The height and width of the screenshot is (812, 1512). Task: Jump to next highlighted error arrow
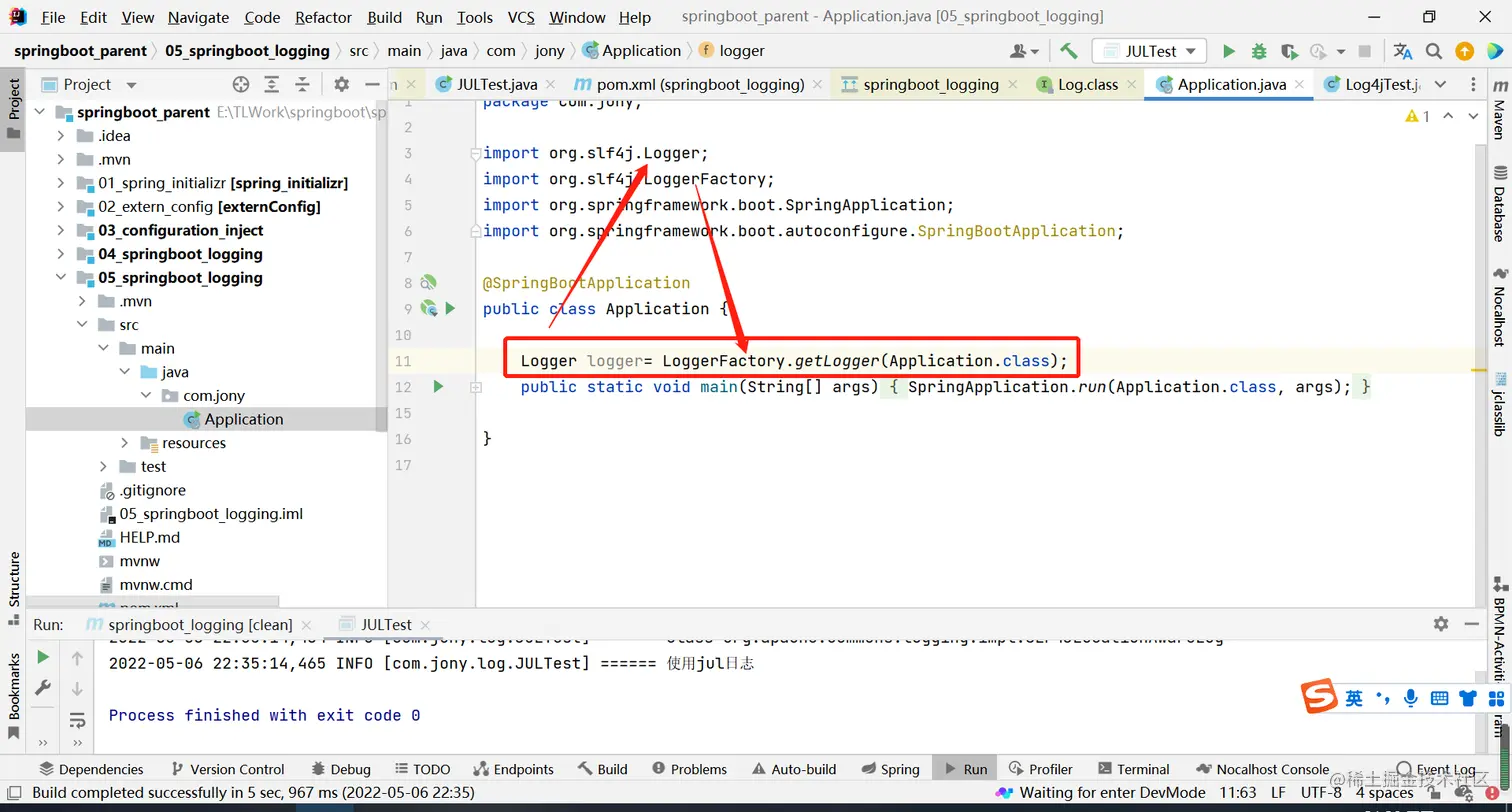[1473, 117]
